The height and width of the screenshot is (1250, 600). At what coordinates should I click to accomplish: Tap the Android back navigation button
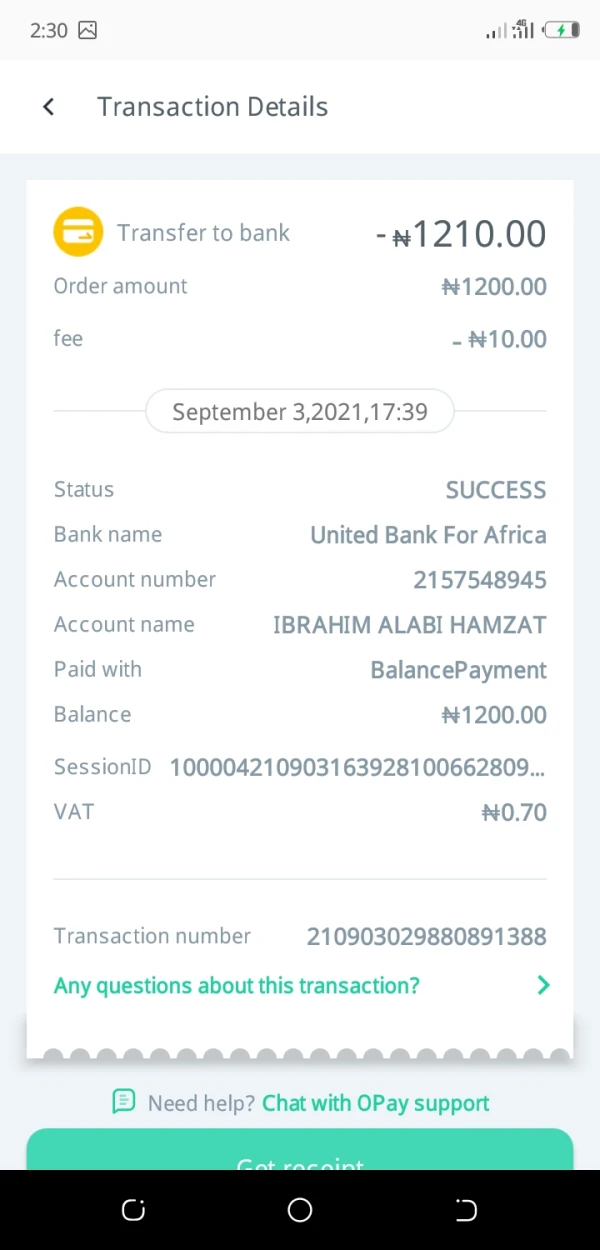[x=466, y=1211]
